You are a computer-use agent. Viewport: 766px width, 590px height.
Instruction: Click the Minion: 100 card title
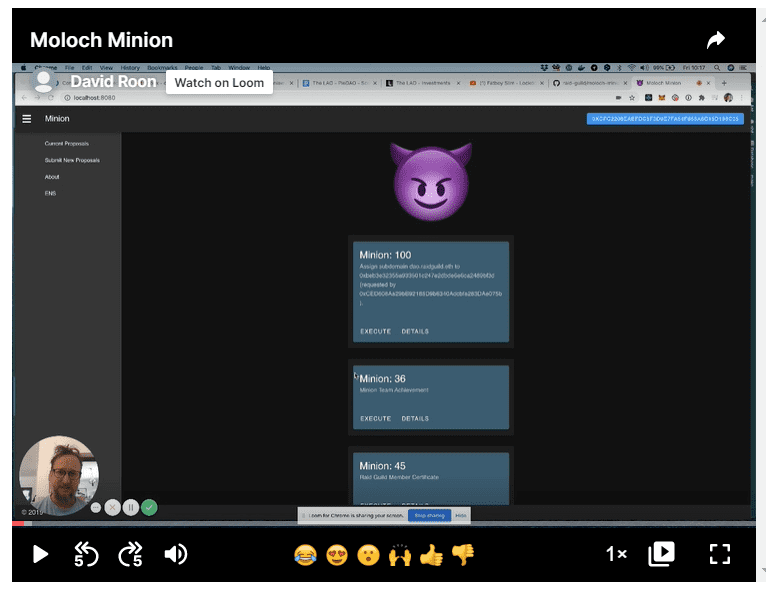385,255
